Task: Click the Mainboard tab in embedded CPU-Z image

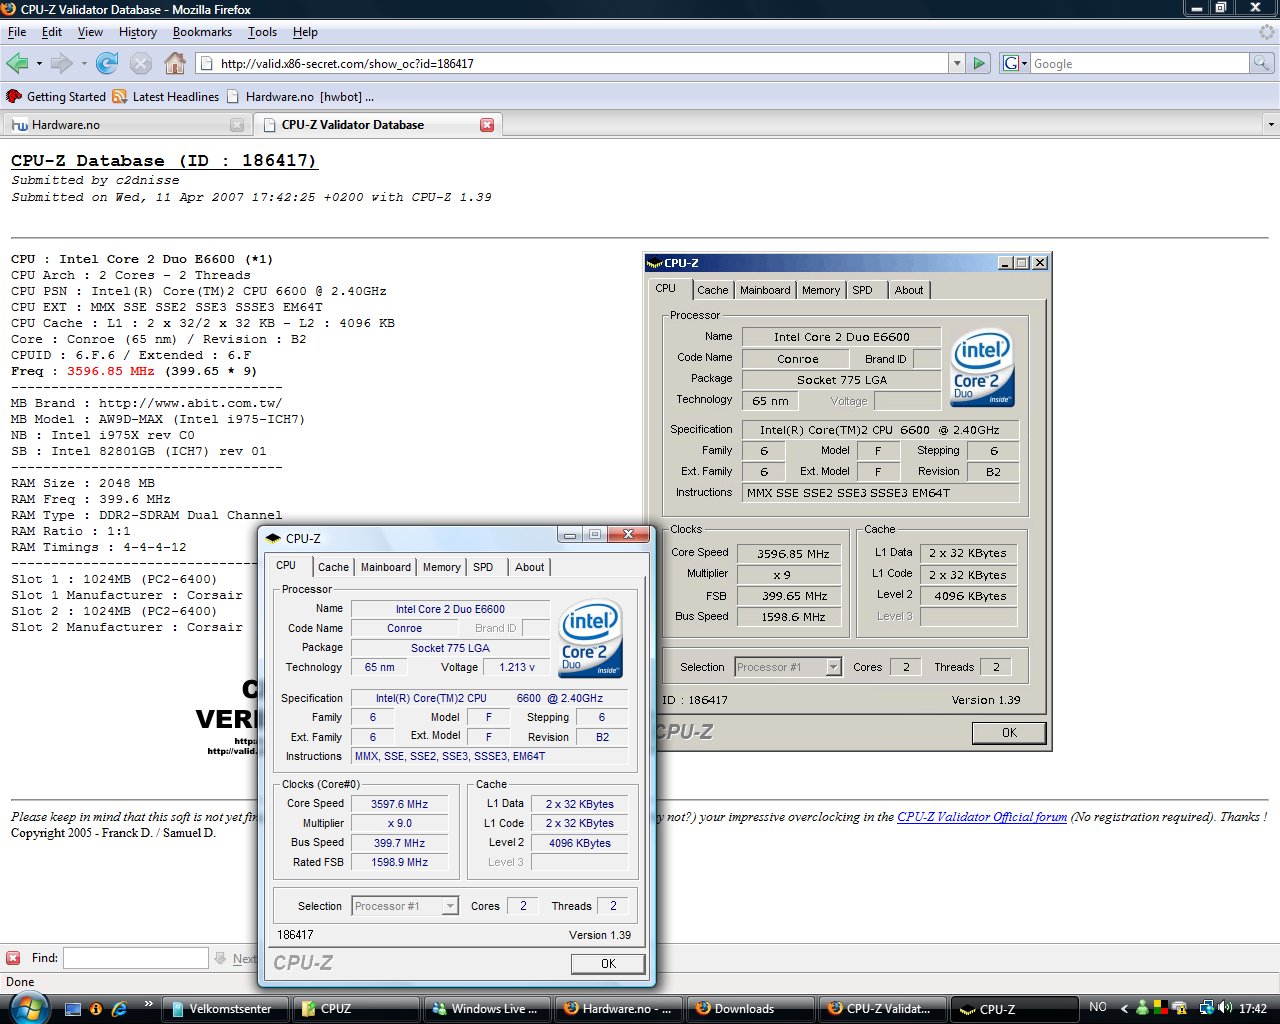Action: click(765, 290)
